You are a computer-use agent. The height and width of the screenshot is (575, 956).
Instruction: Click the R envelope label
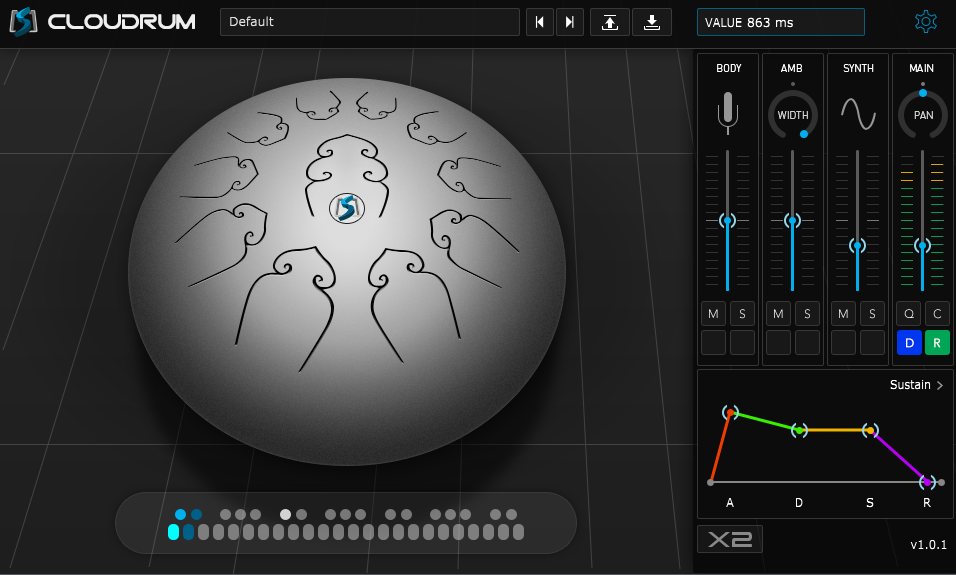(x=927, y=503)
